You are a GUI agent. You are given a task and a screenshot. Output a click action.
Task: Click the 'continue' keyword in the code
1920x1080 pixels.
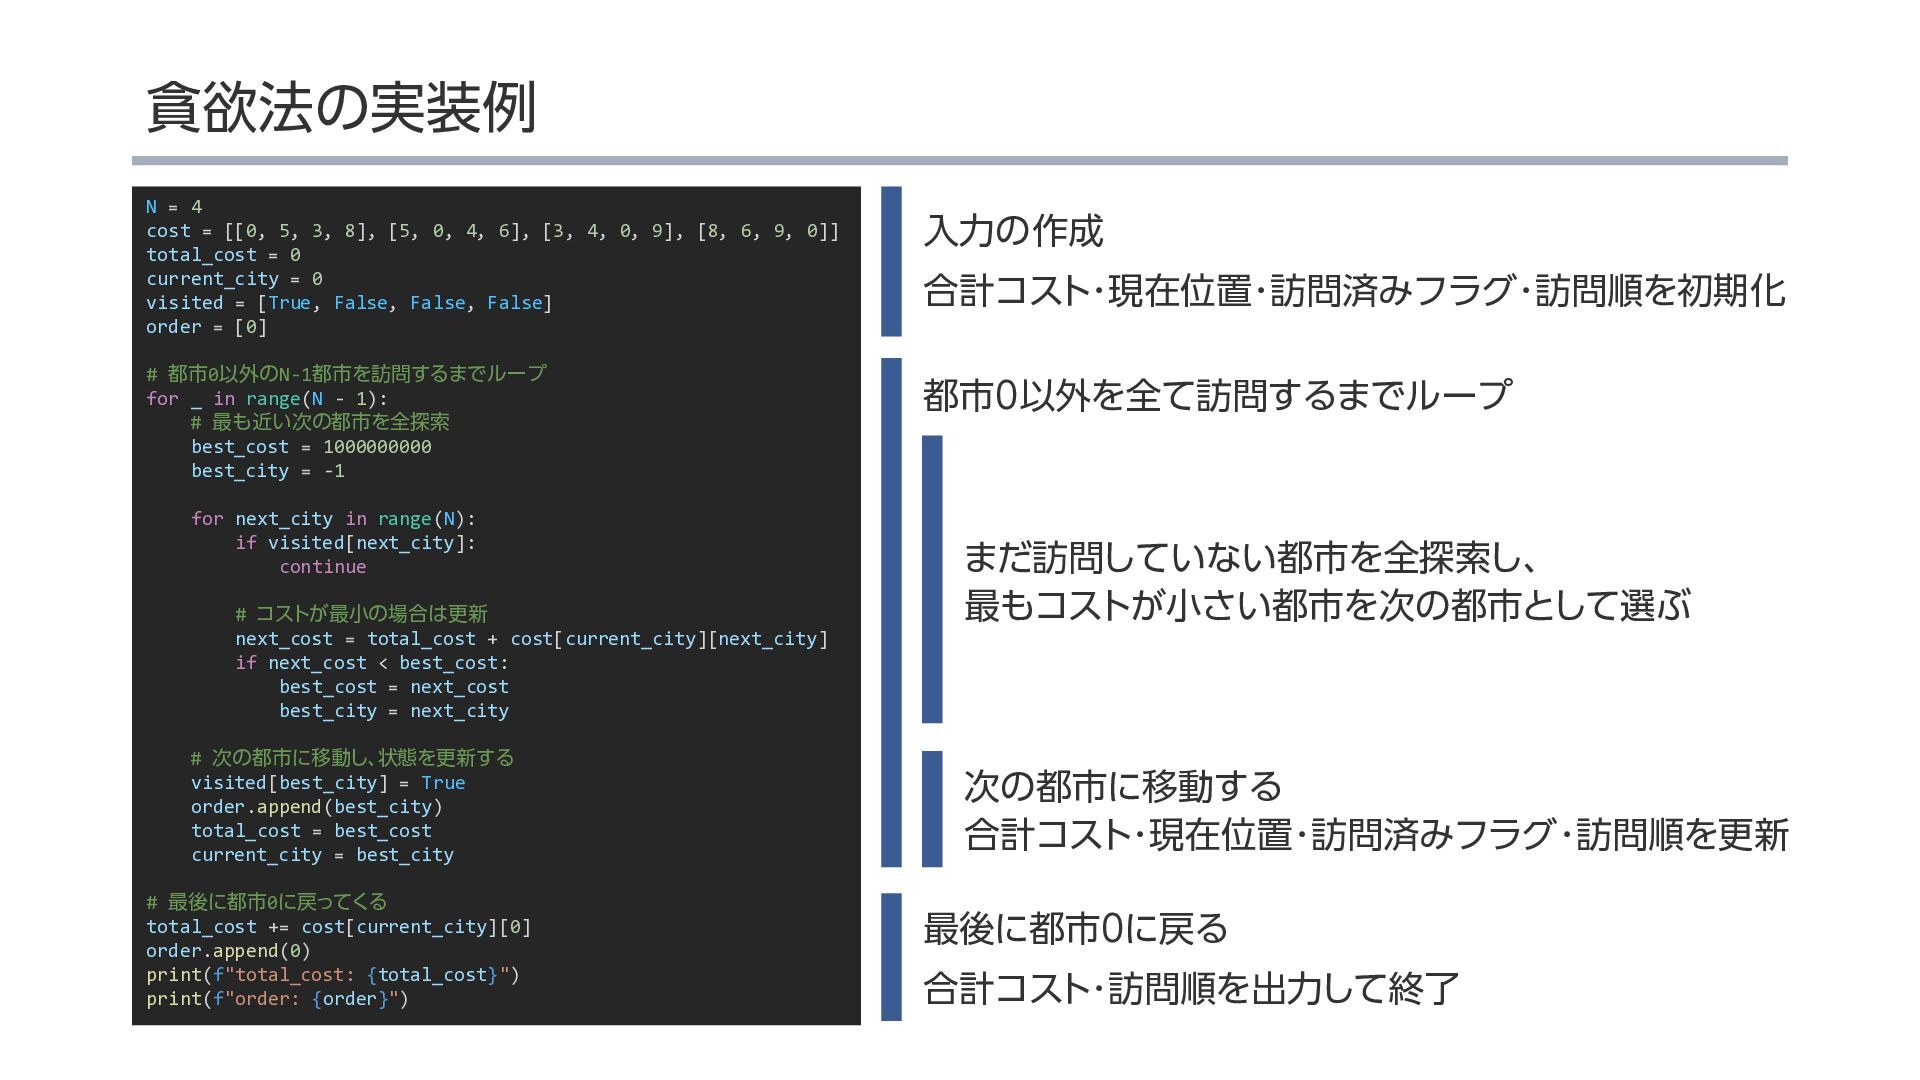pyautogui.click(x=322, y=567)
